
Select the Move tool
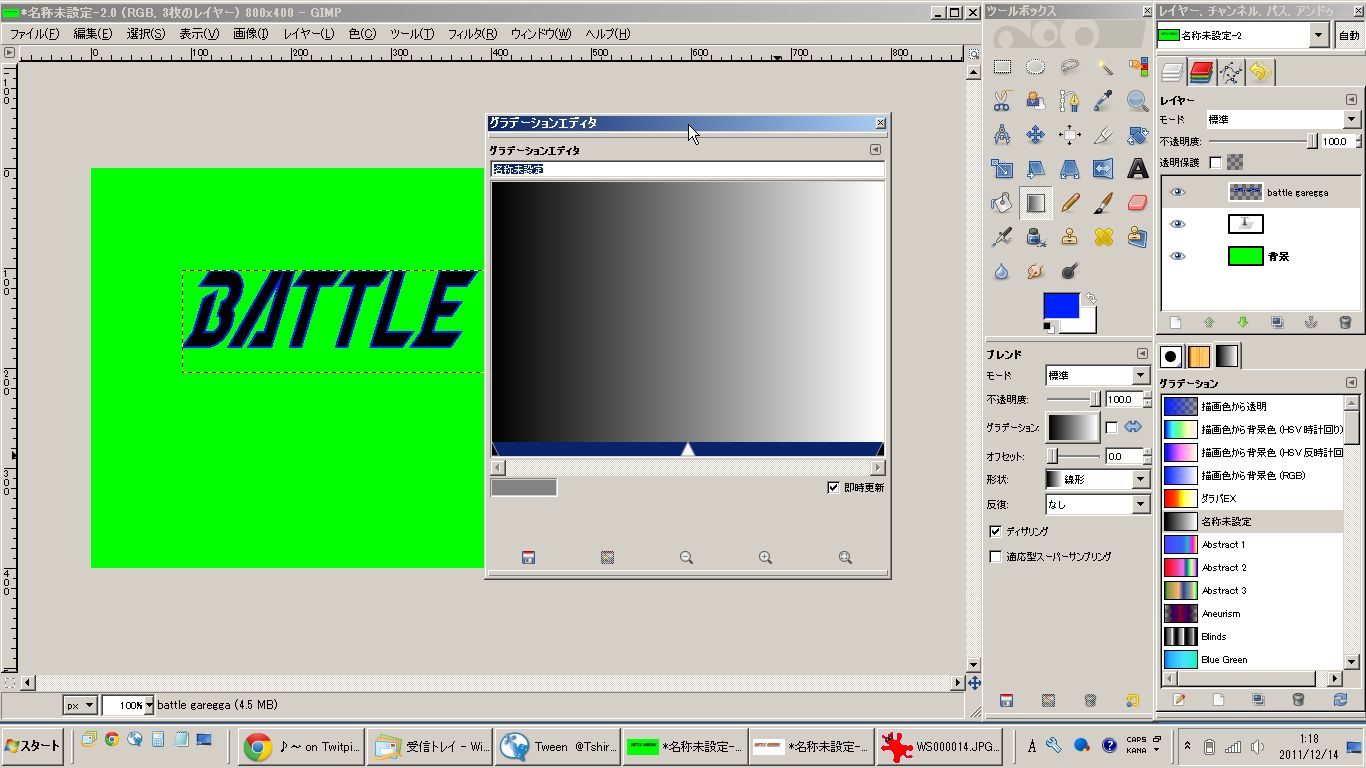coord(1036,135)
